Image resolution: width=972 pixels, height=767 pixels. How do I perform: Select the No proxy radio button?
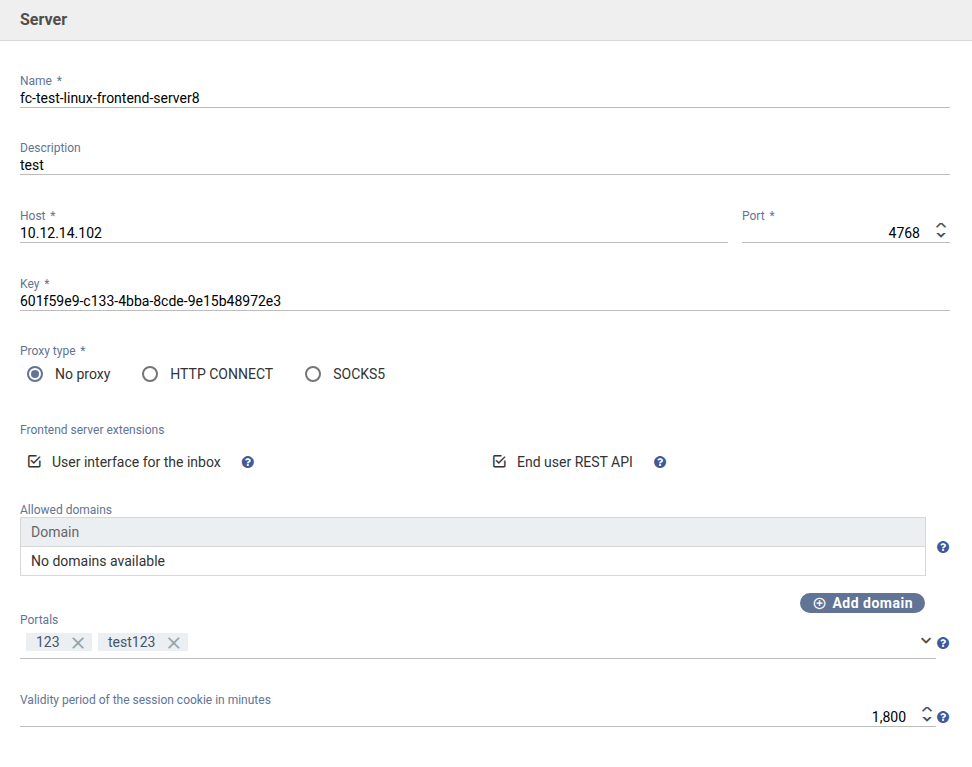(36, 374)
